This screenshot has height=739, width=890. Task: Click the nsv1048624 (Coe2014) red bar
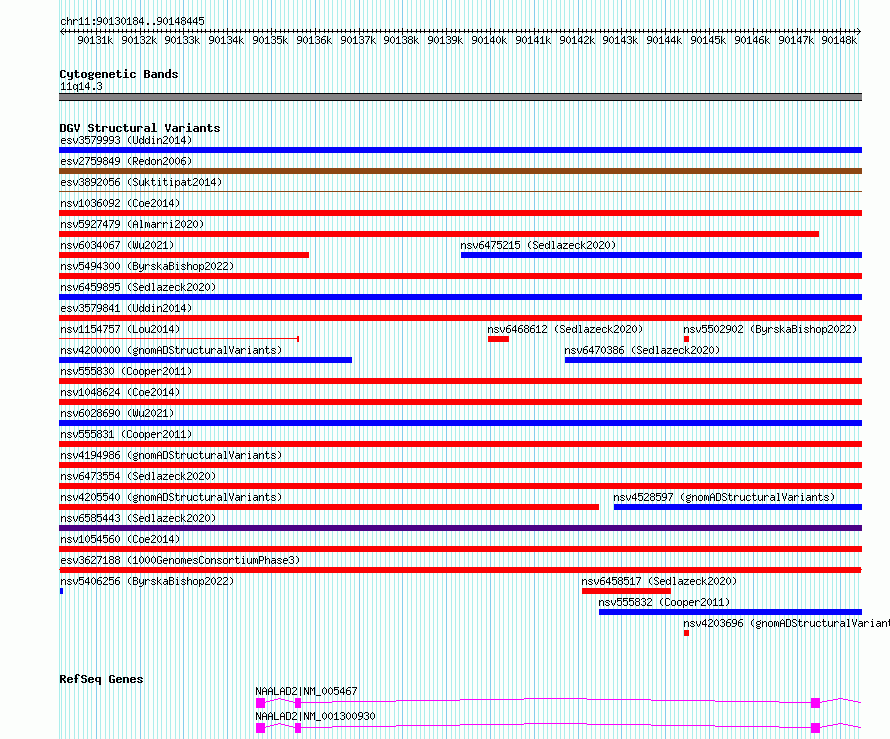click(460, 402)
